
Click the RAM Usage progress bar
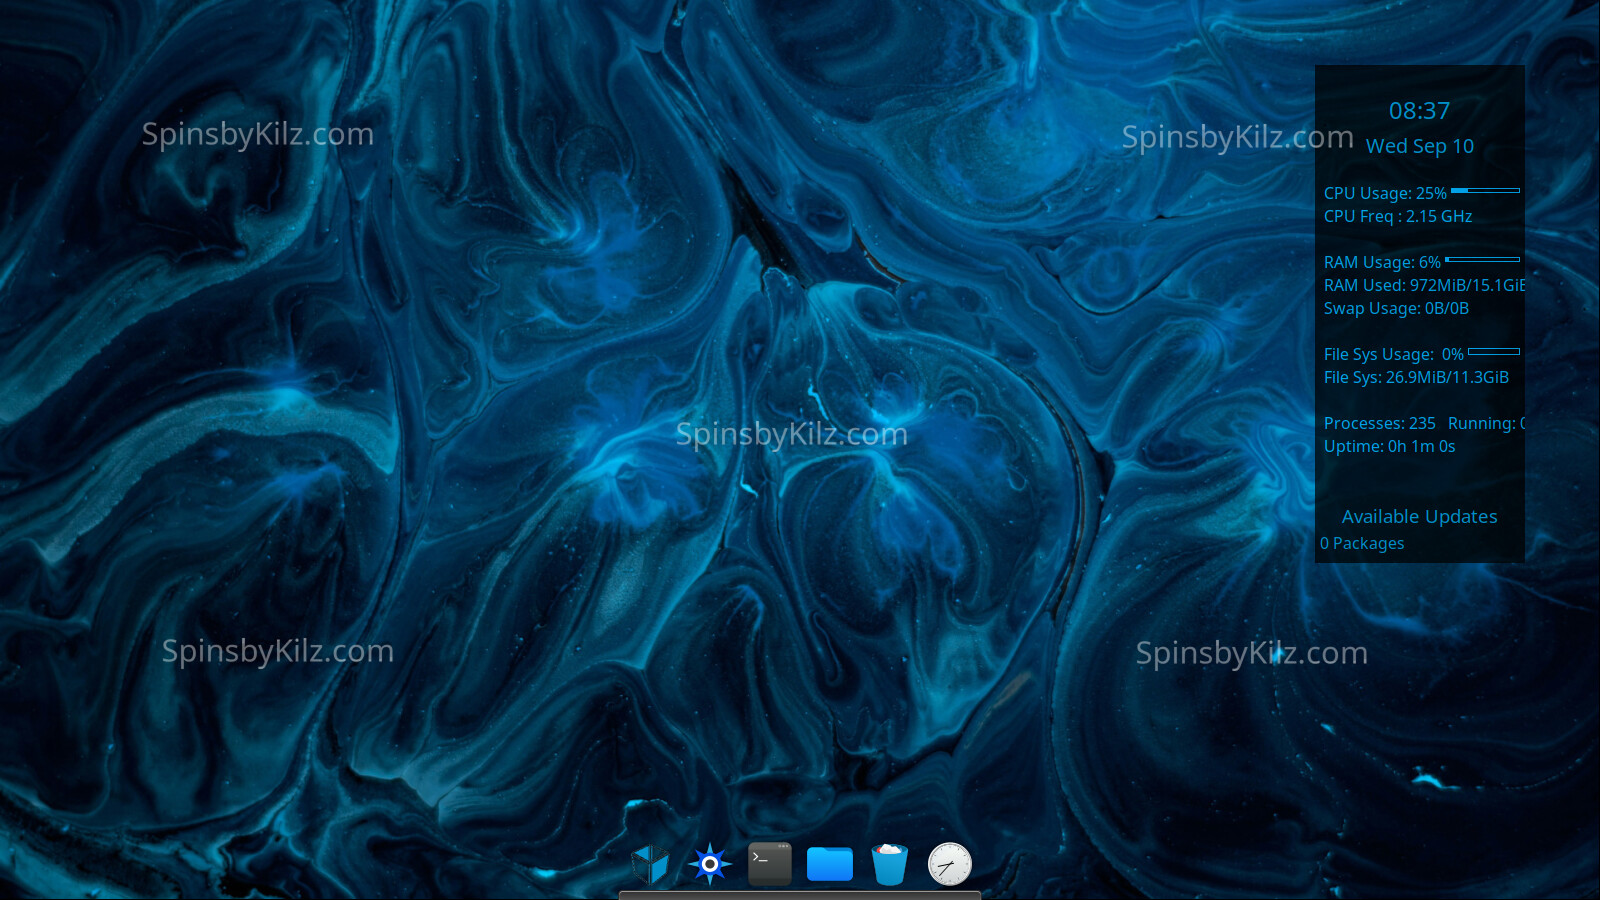tap(1482, 260)
